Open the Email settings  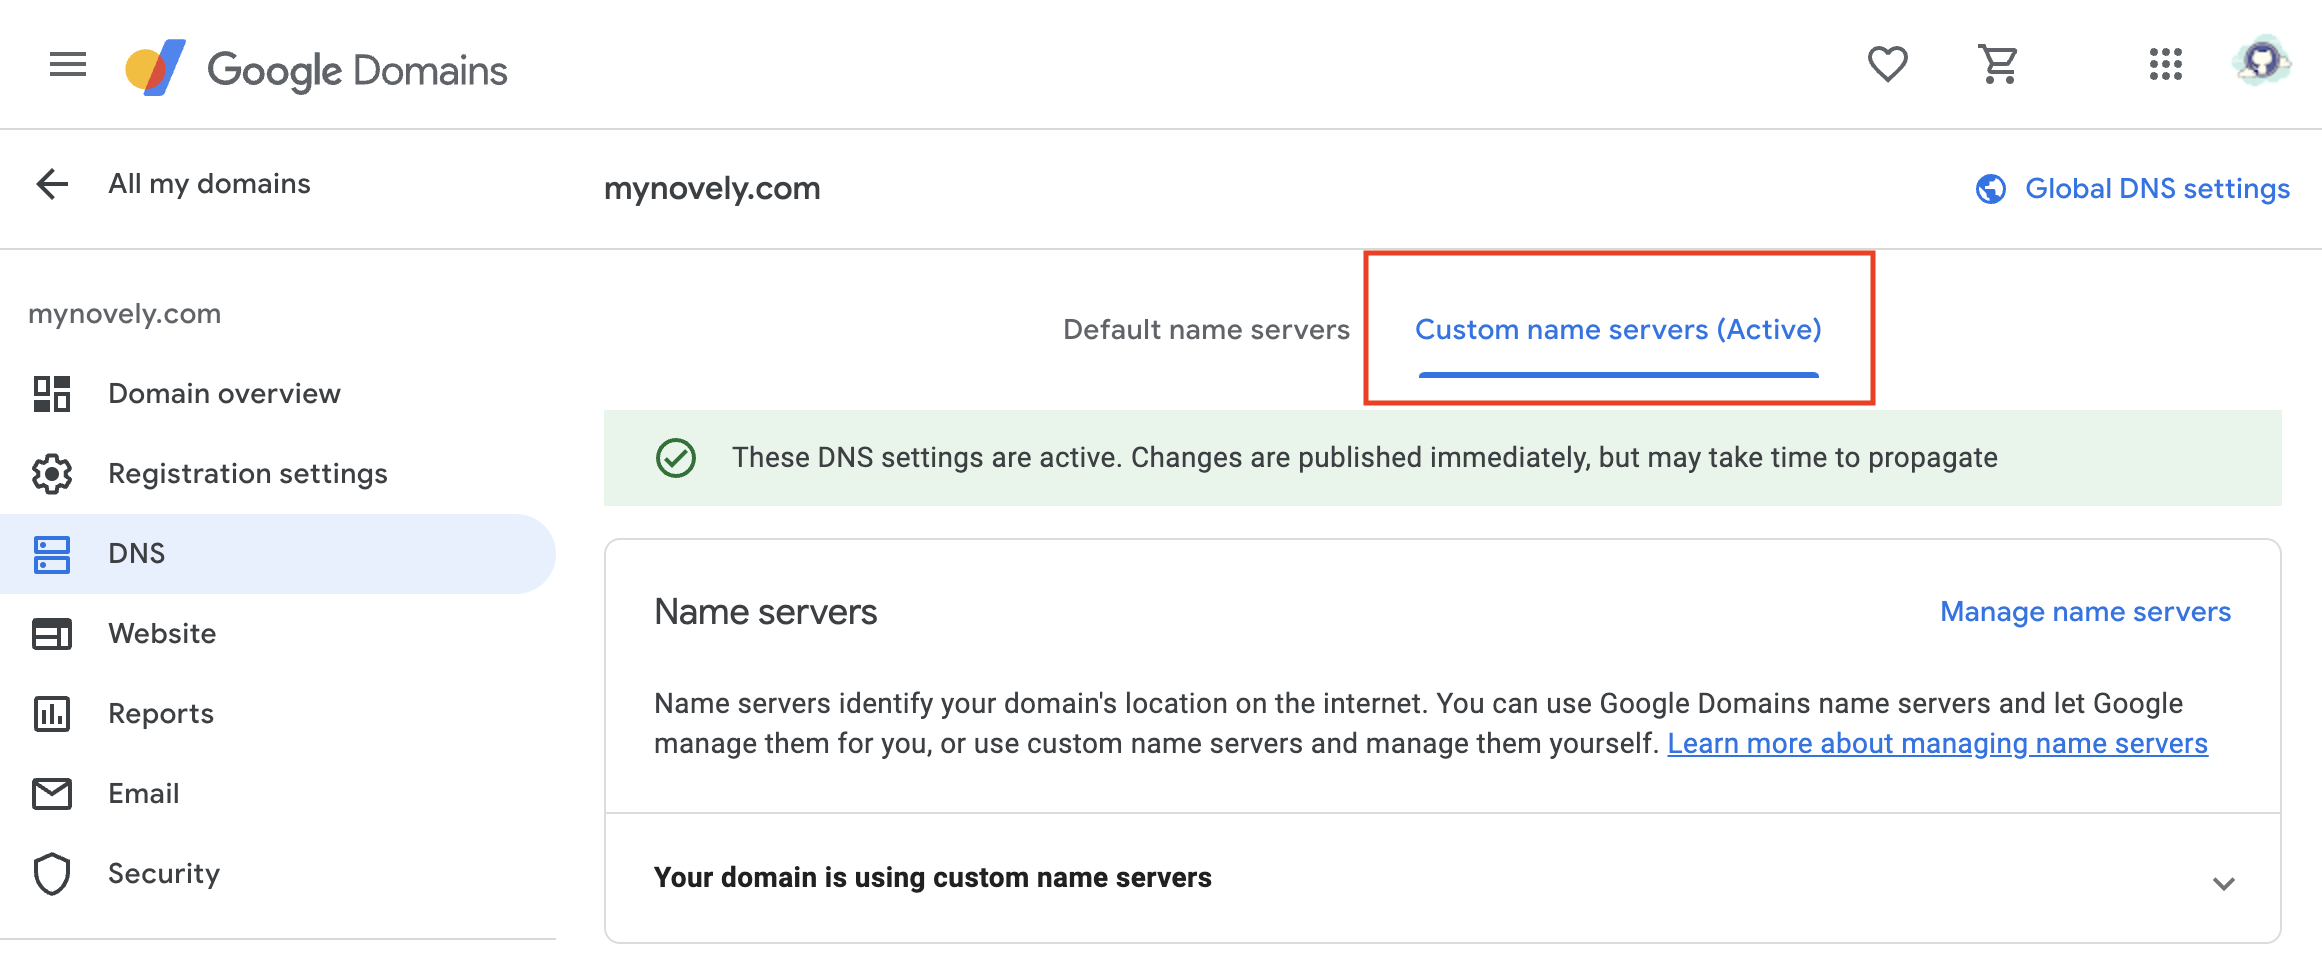[143, 793]
